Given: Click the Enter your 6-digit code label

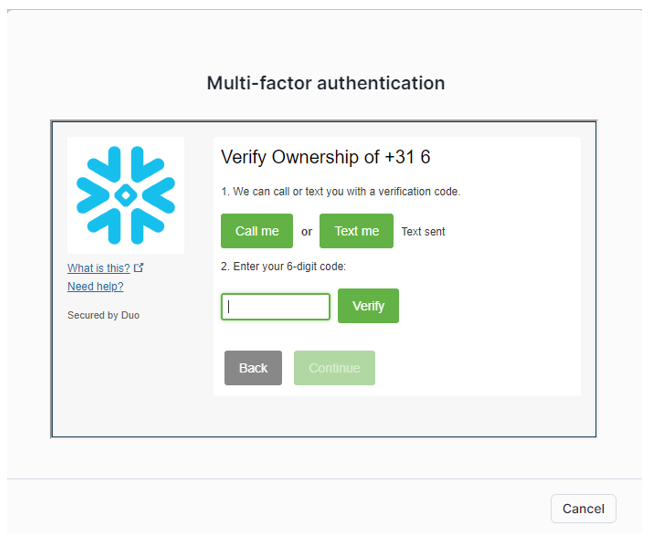Looking at the screenshot, I should (283, 266).
